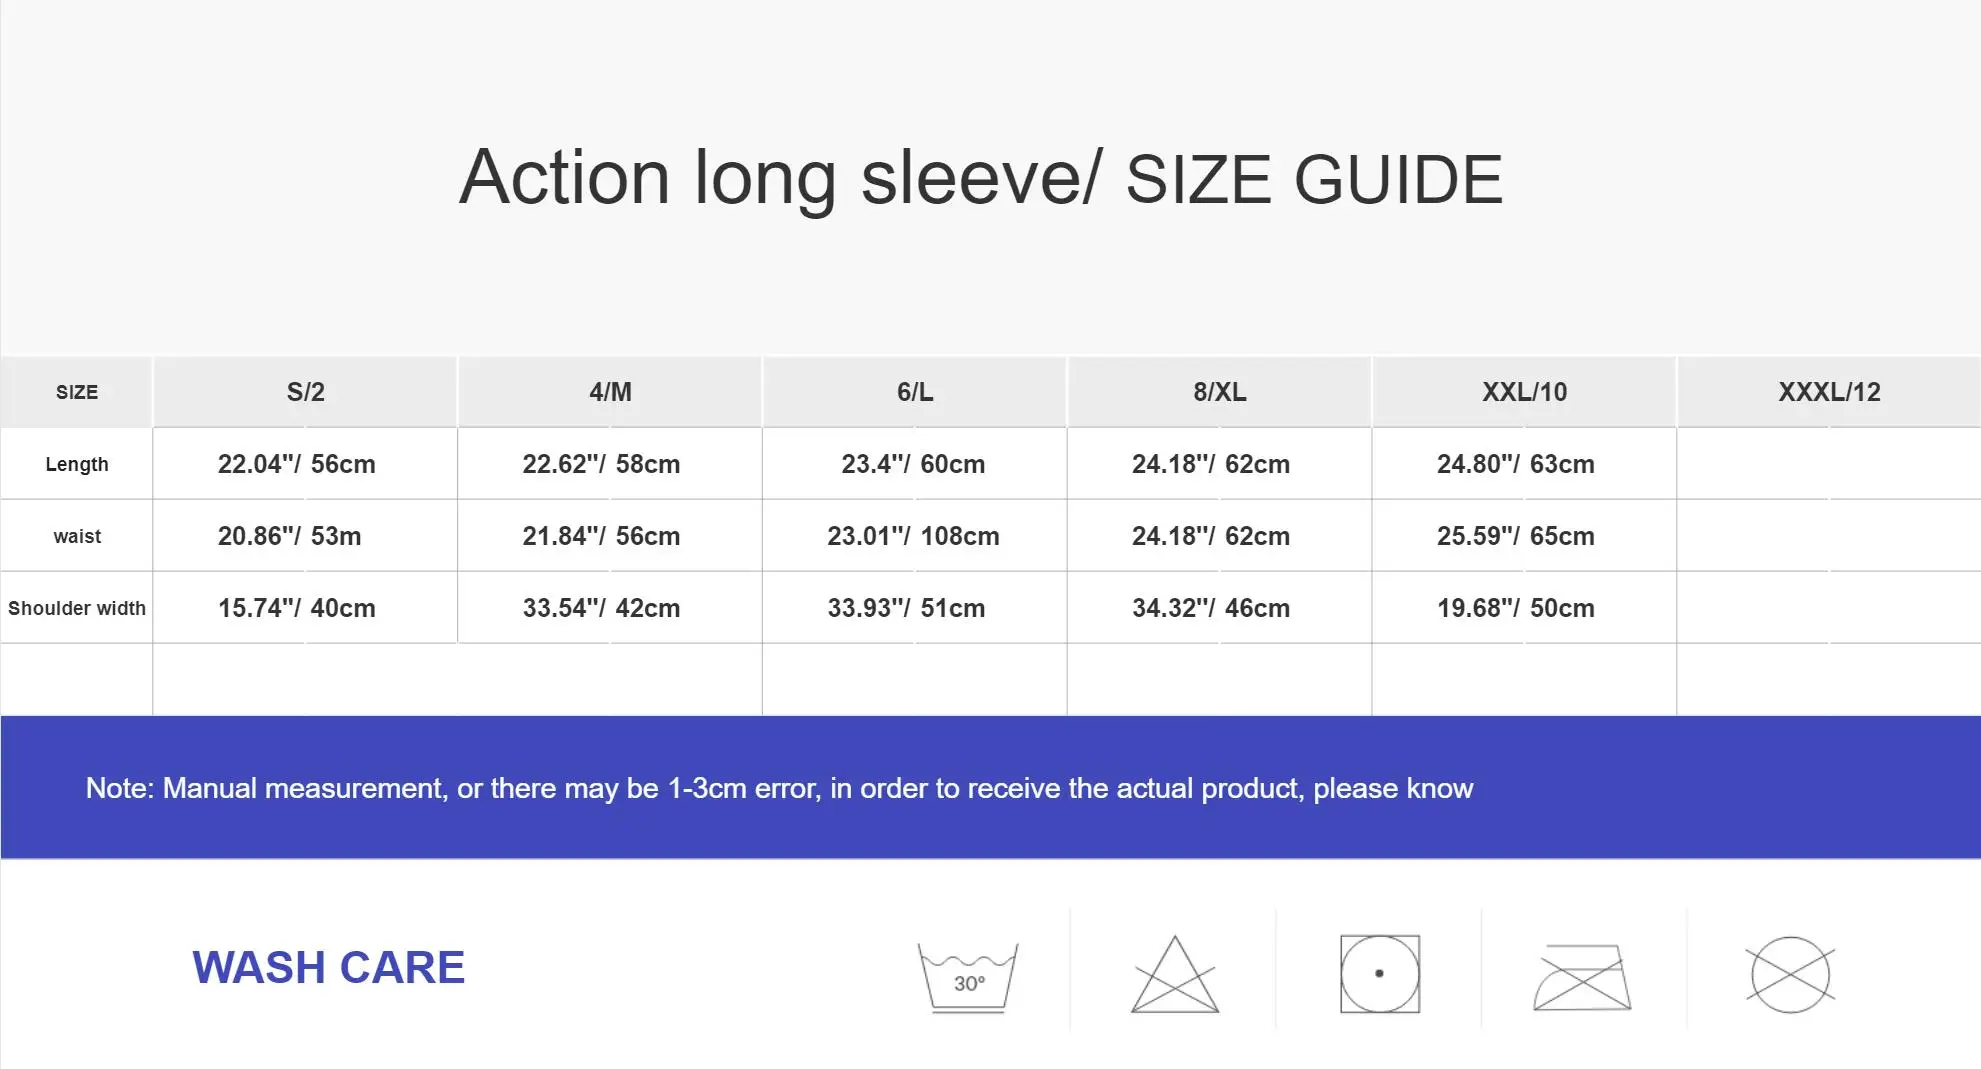This screenshot has width=1981, height=1069.
Task: Click the Action long sleeve SIZE GUIDE title
Action: coord(980,178)
